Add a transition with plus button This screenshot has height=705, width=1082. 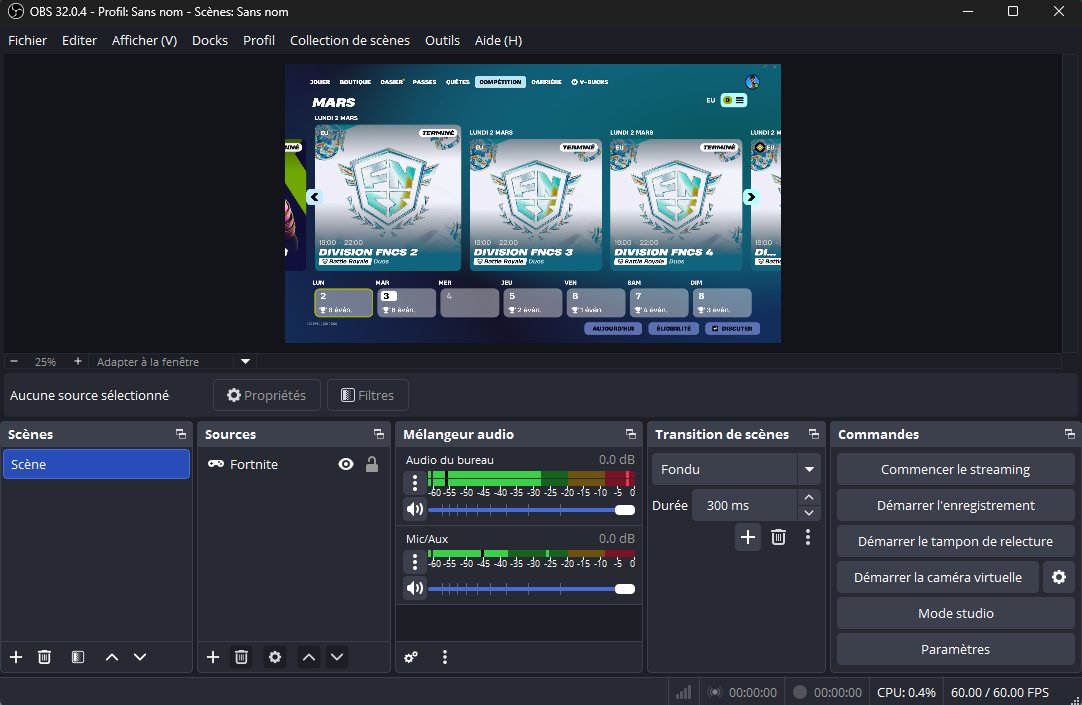point(747,537)
